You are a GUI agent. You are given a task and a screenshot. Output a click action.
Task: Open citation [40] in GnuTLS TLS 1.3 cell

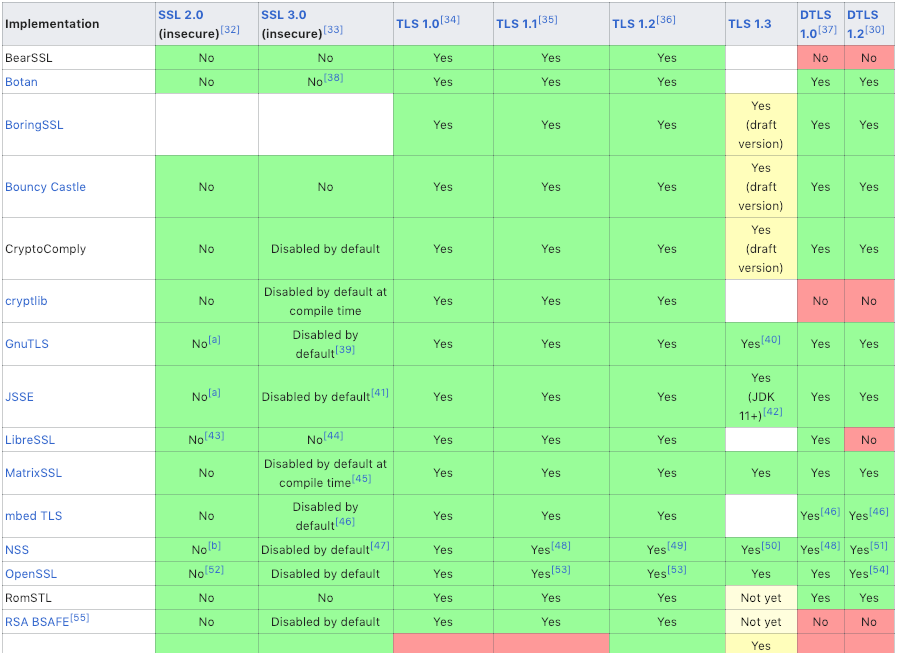770,339
